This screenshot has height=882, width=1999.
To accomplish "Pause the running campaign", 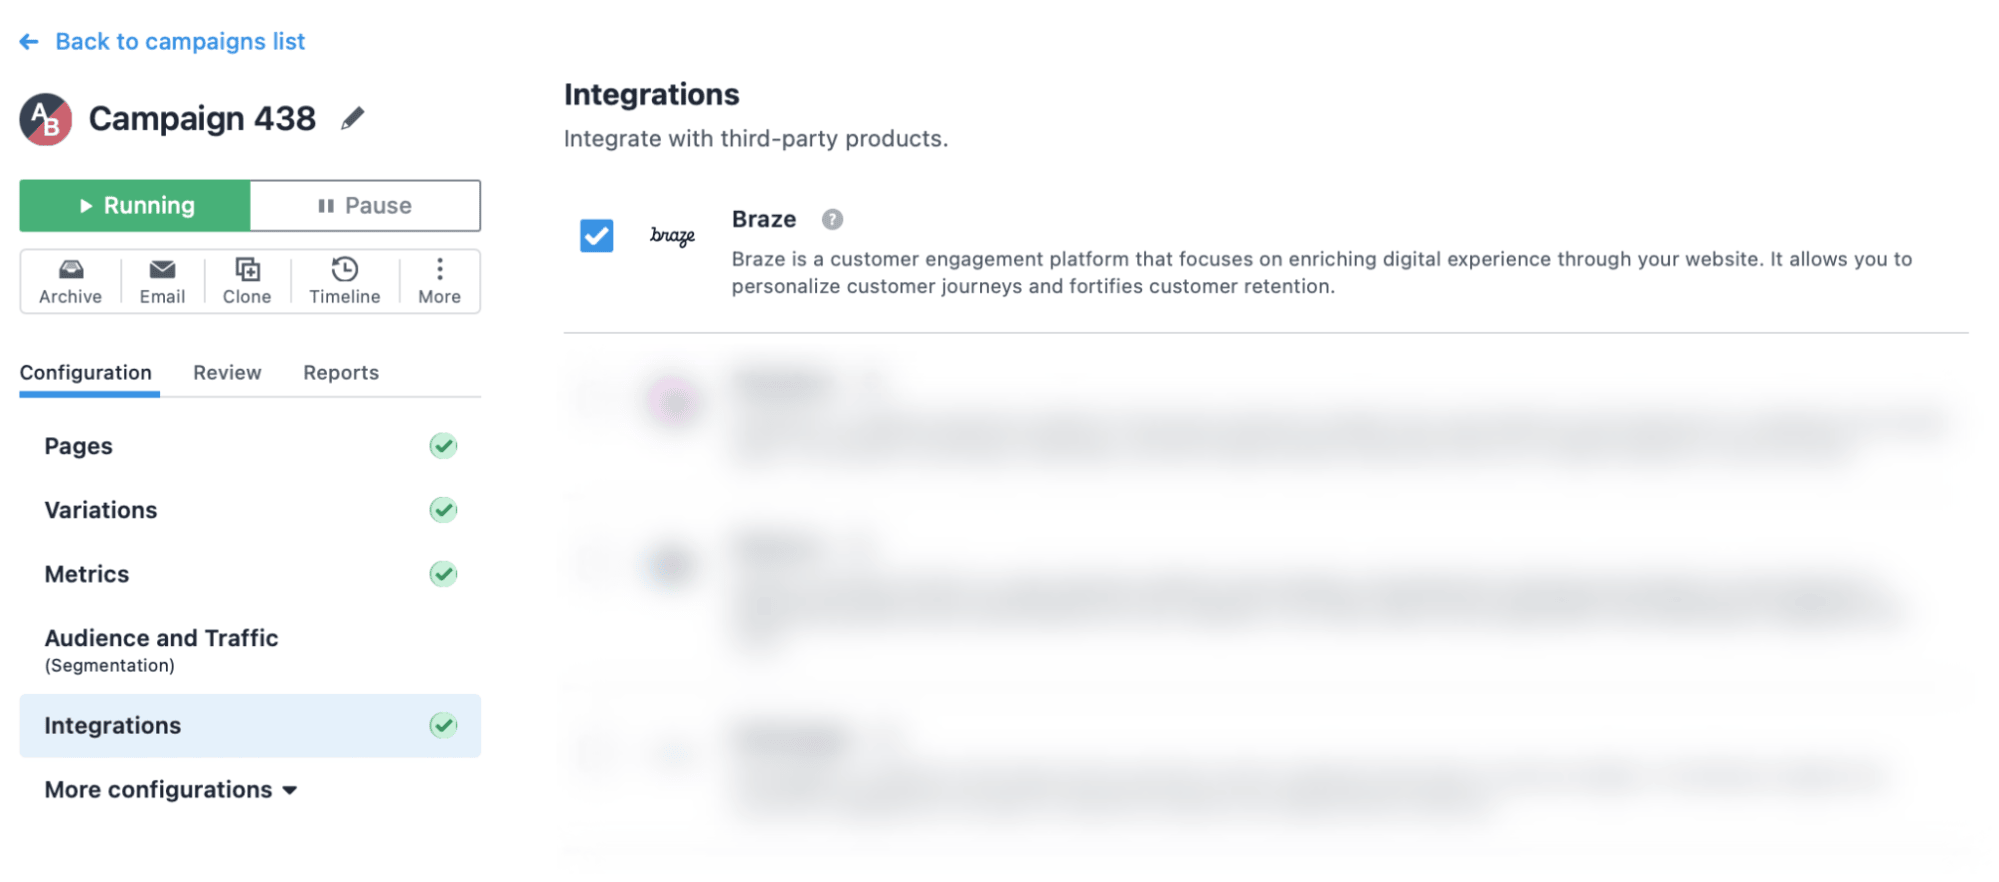I will coord(365,206).
